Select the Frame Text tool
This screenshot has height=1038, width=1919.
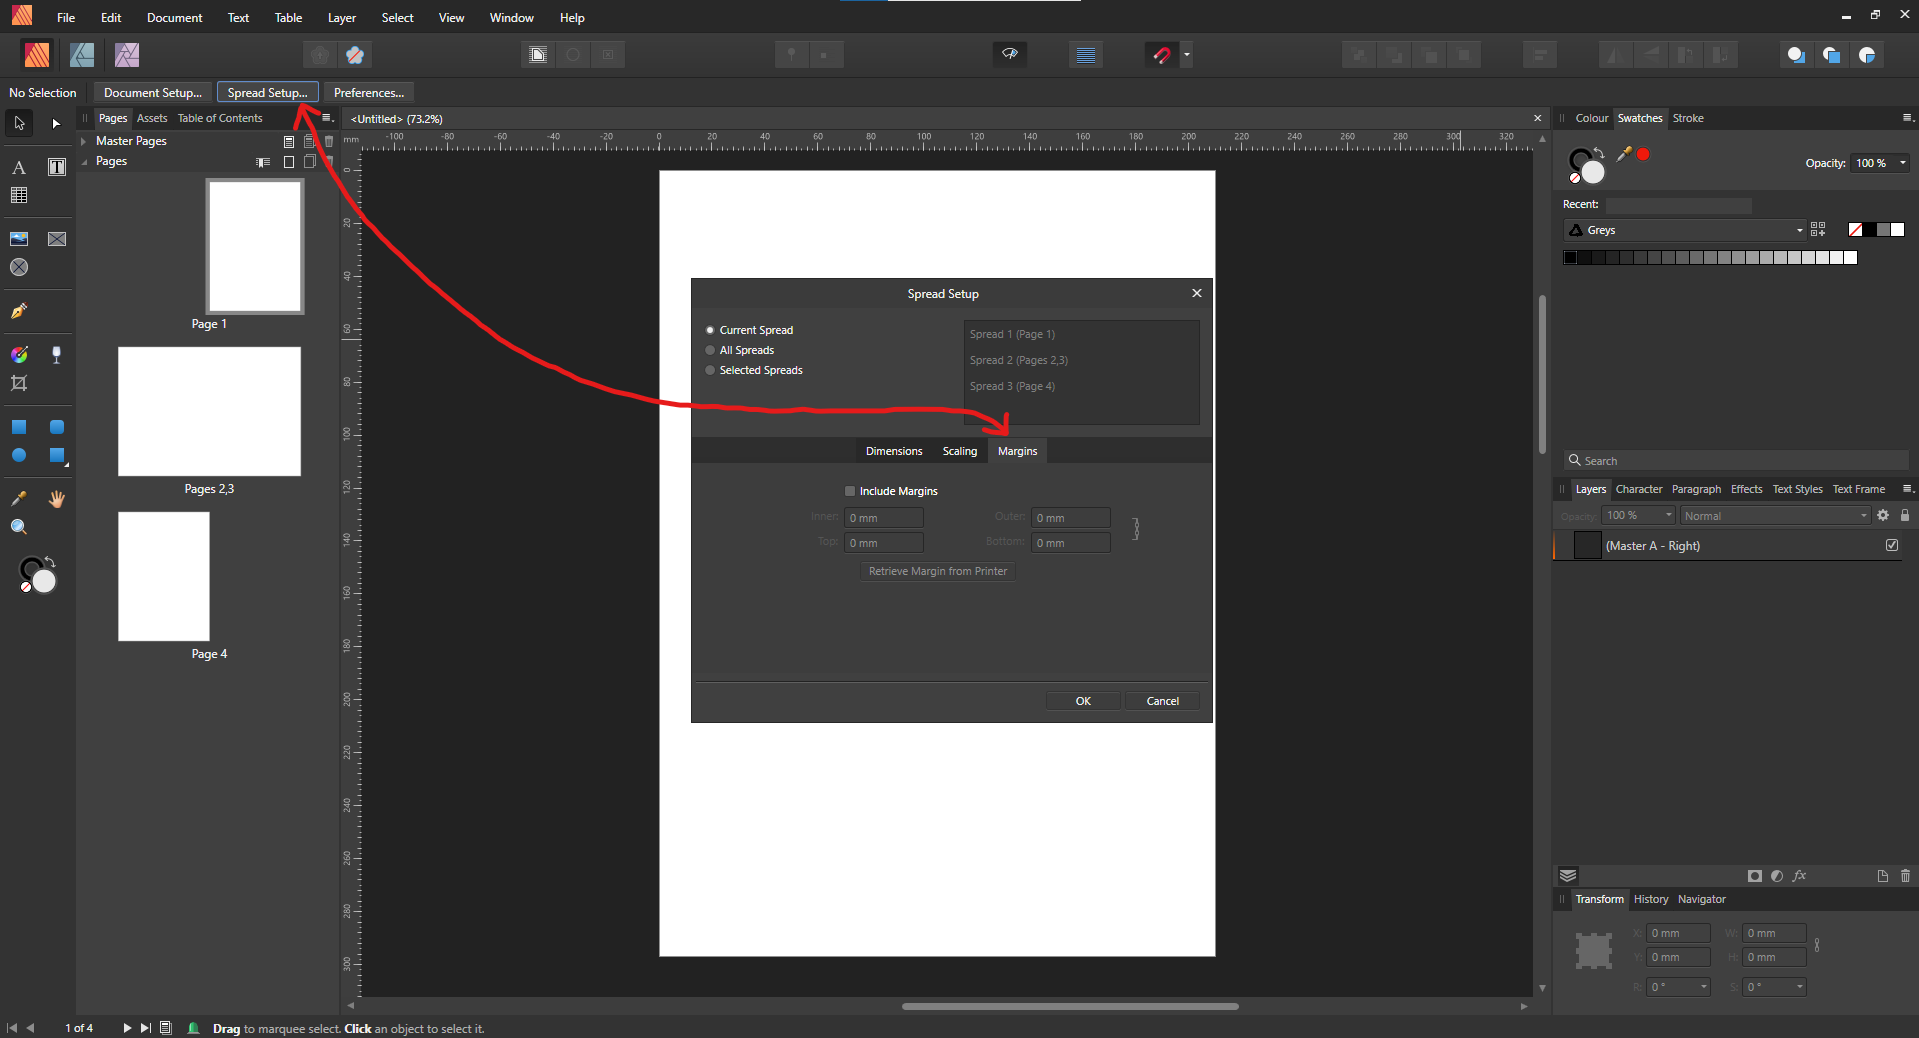pyautogui.click(x=57, y=167)
